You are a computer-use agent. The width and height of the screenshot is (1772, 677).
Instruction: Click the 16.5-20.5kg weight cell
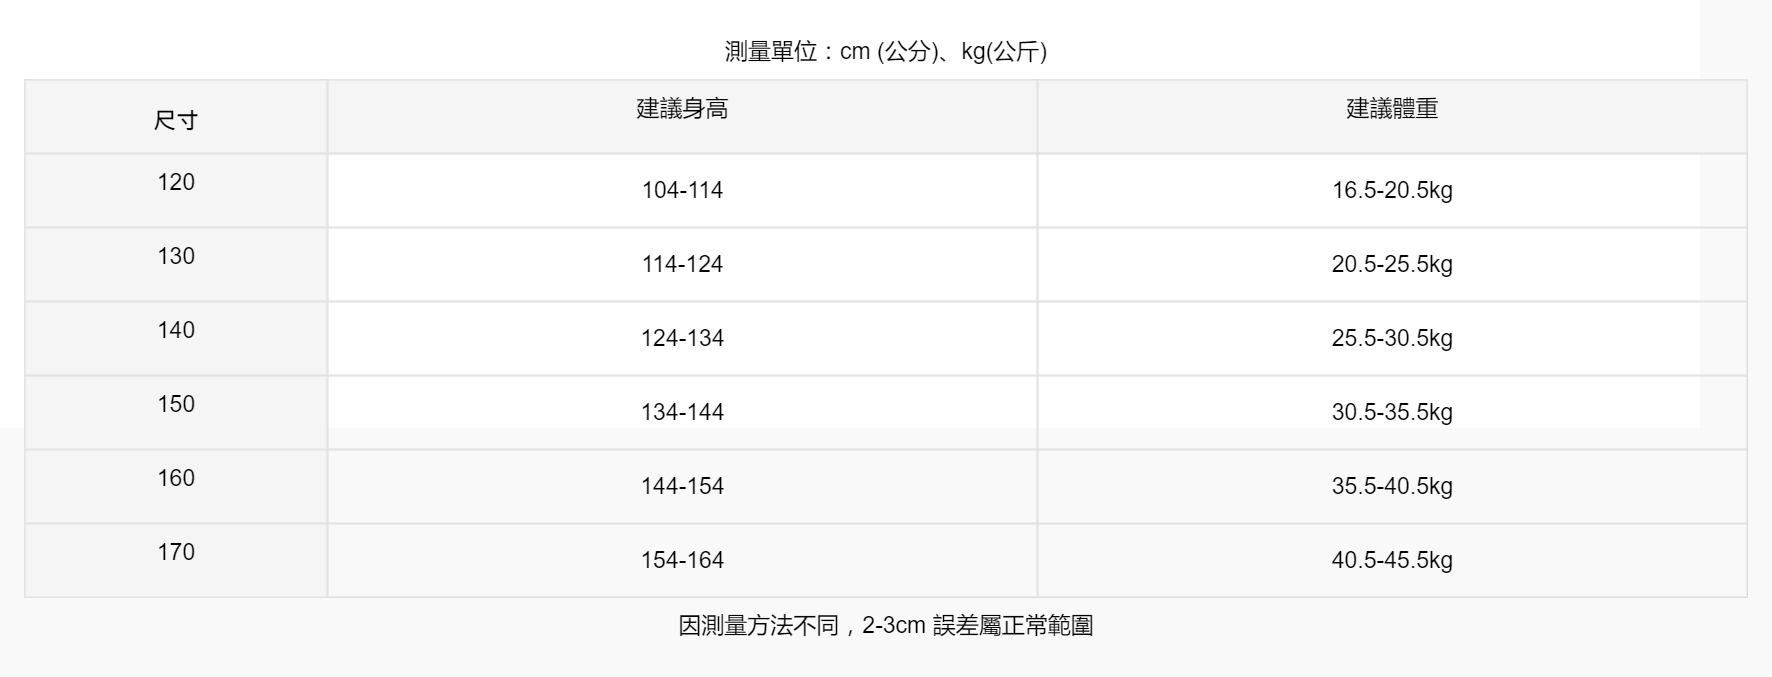[x=1392, y=190]
